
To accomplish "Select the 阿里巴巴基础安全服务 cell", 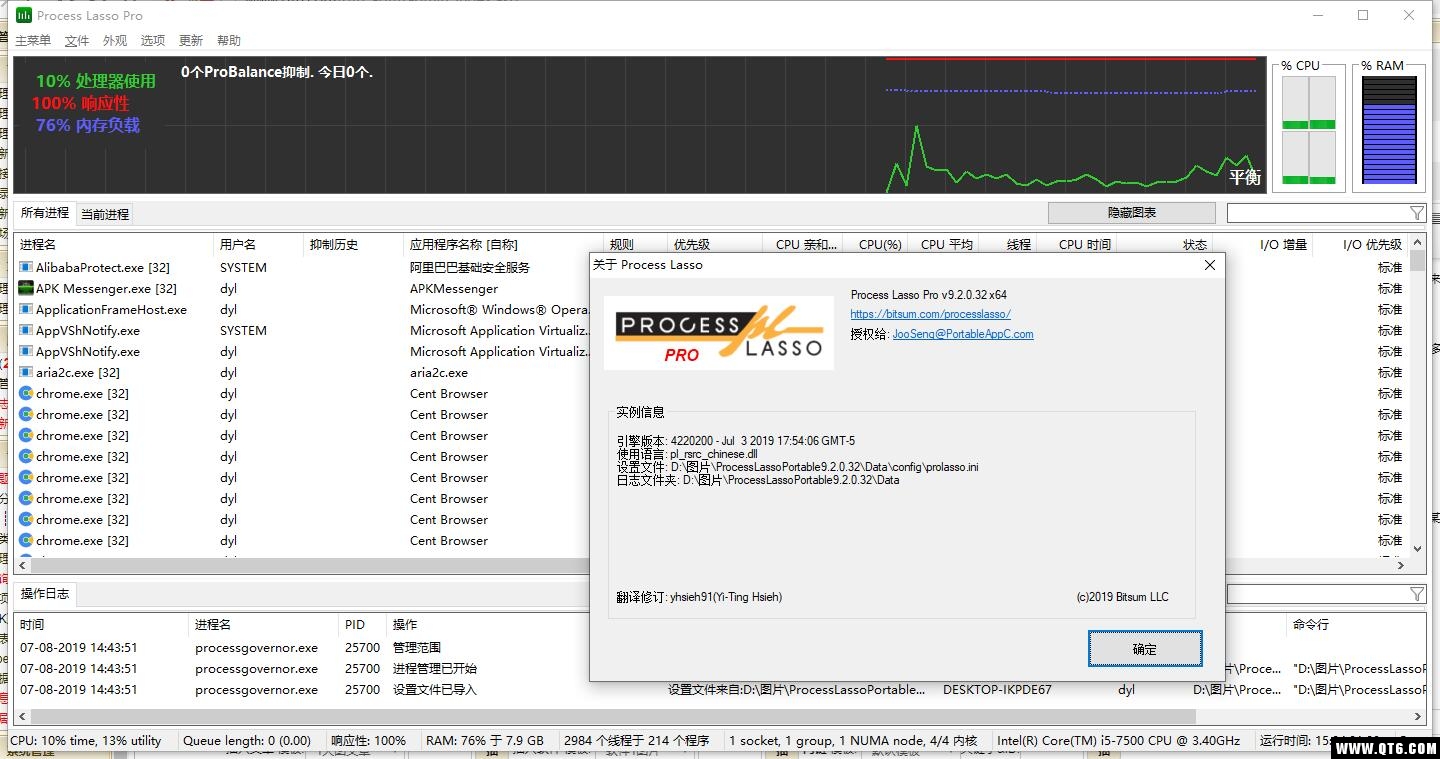I will (x=470, y=267).
